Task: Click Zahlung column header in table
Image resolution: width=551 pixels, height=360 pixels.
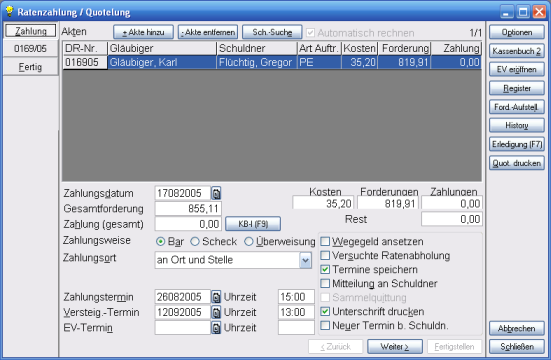Action: pos(456,48)
